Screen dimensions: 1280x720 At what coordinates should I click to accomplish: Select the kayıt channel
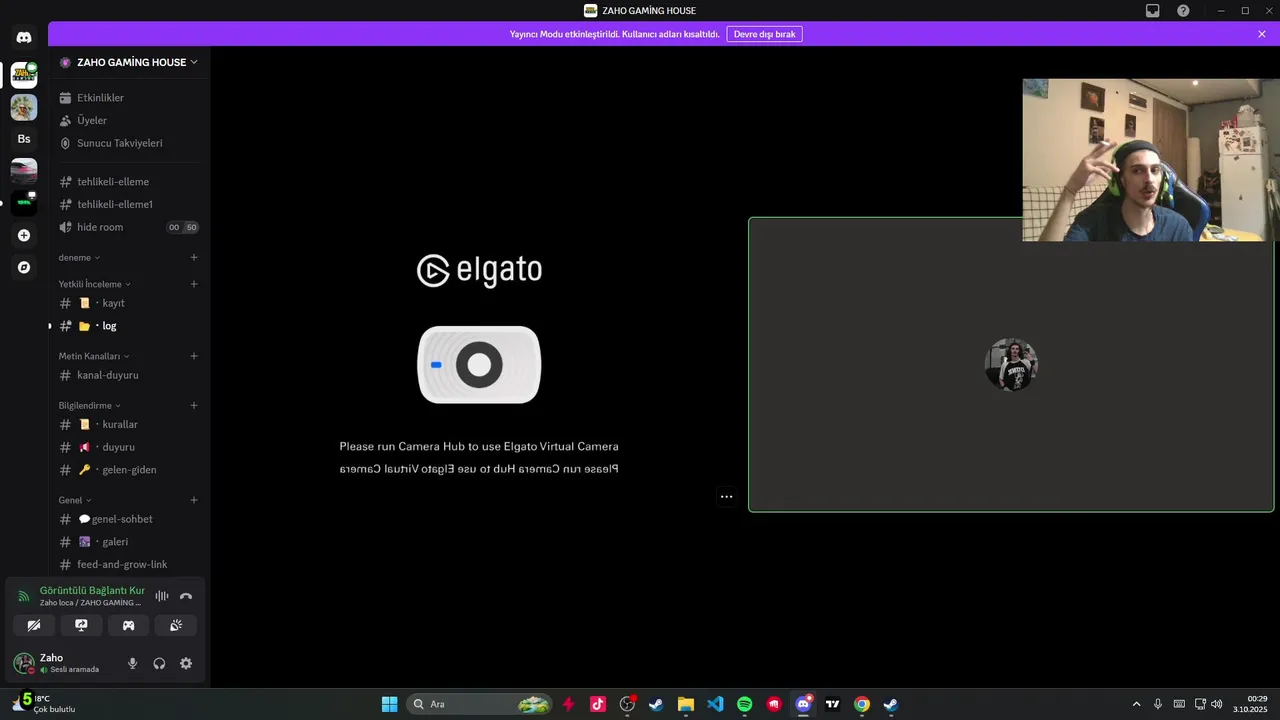[x=128, y=303]
